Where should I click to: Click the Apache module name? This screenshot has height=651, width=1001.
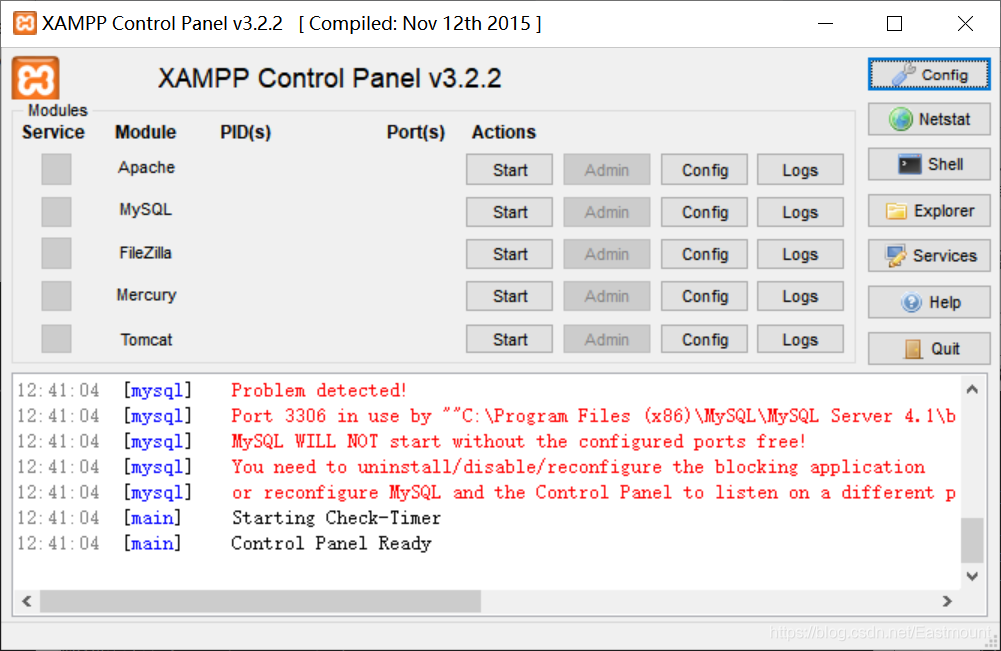[x=146, y=168]
